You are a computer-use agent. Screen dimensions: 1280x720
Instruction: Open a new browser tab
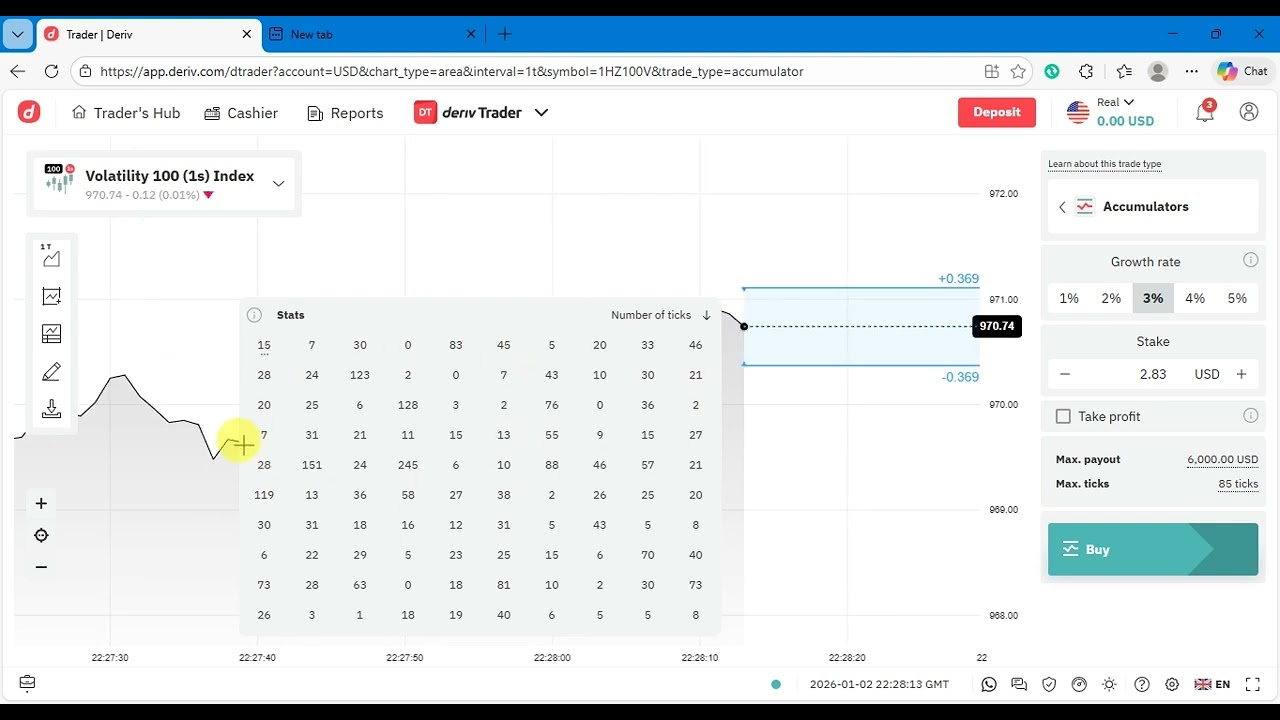pyautogui.click(x=505, y=34)
